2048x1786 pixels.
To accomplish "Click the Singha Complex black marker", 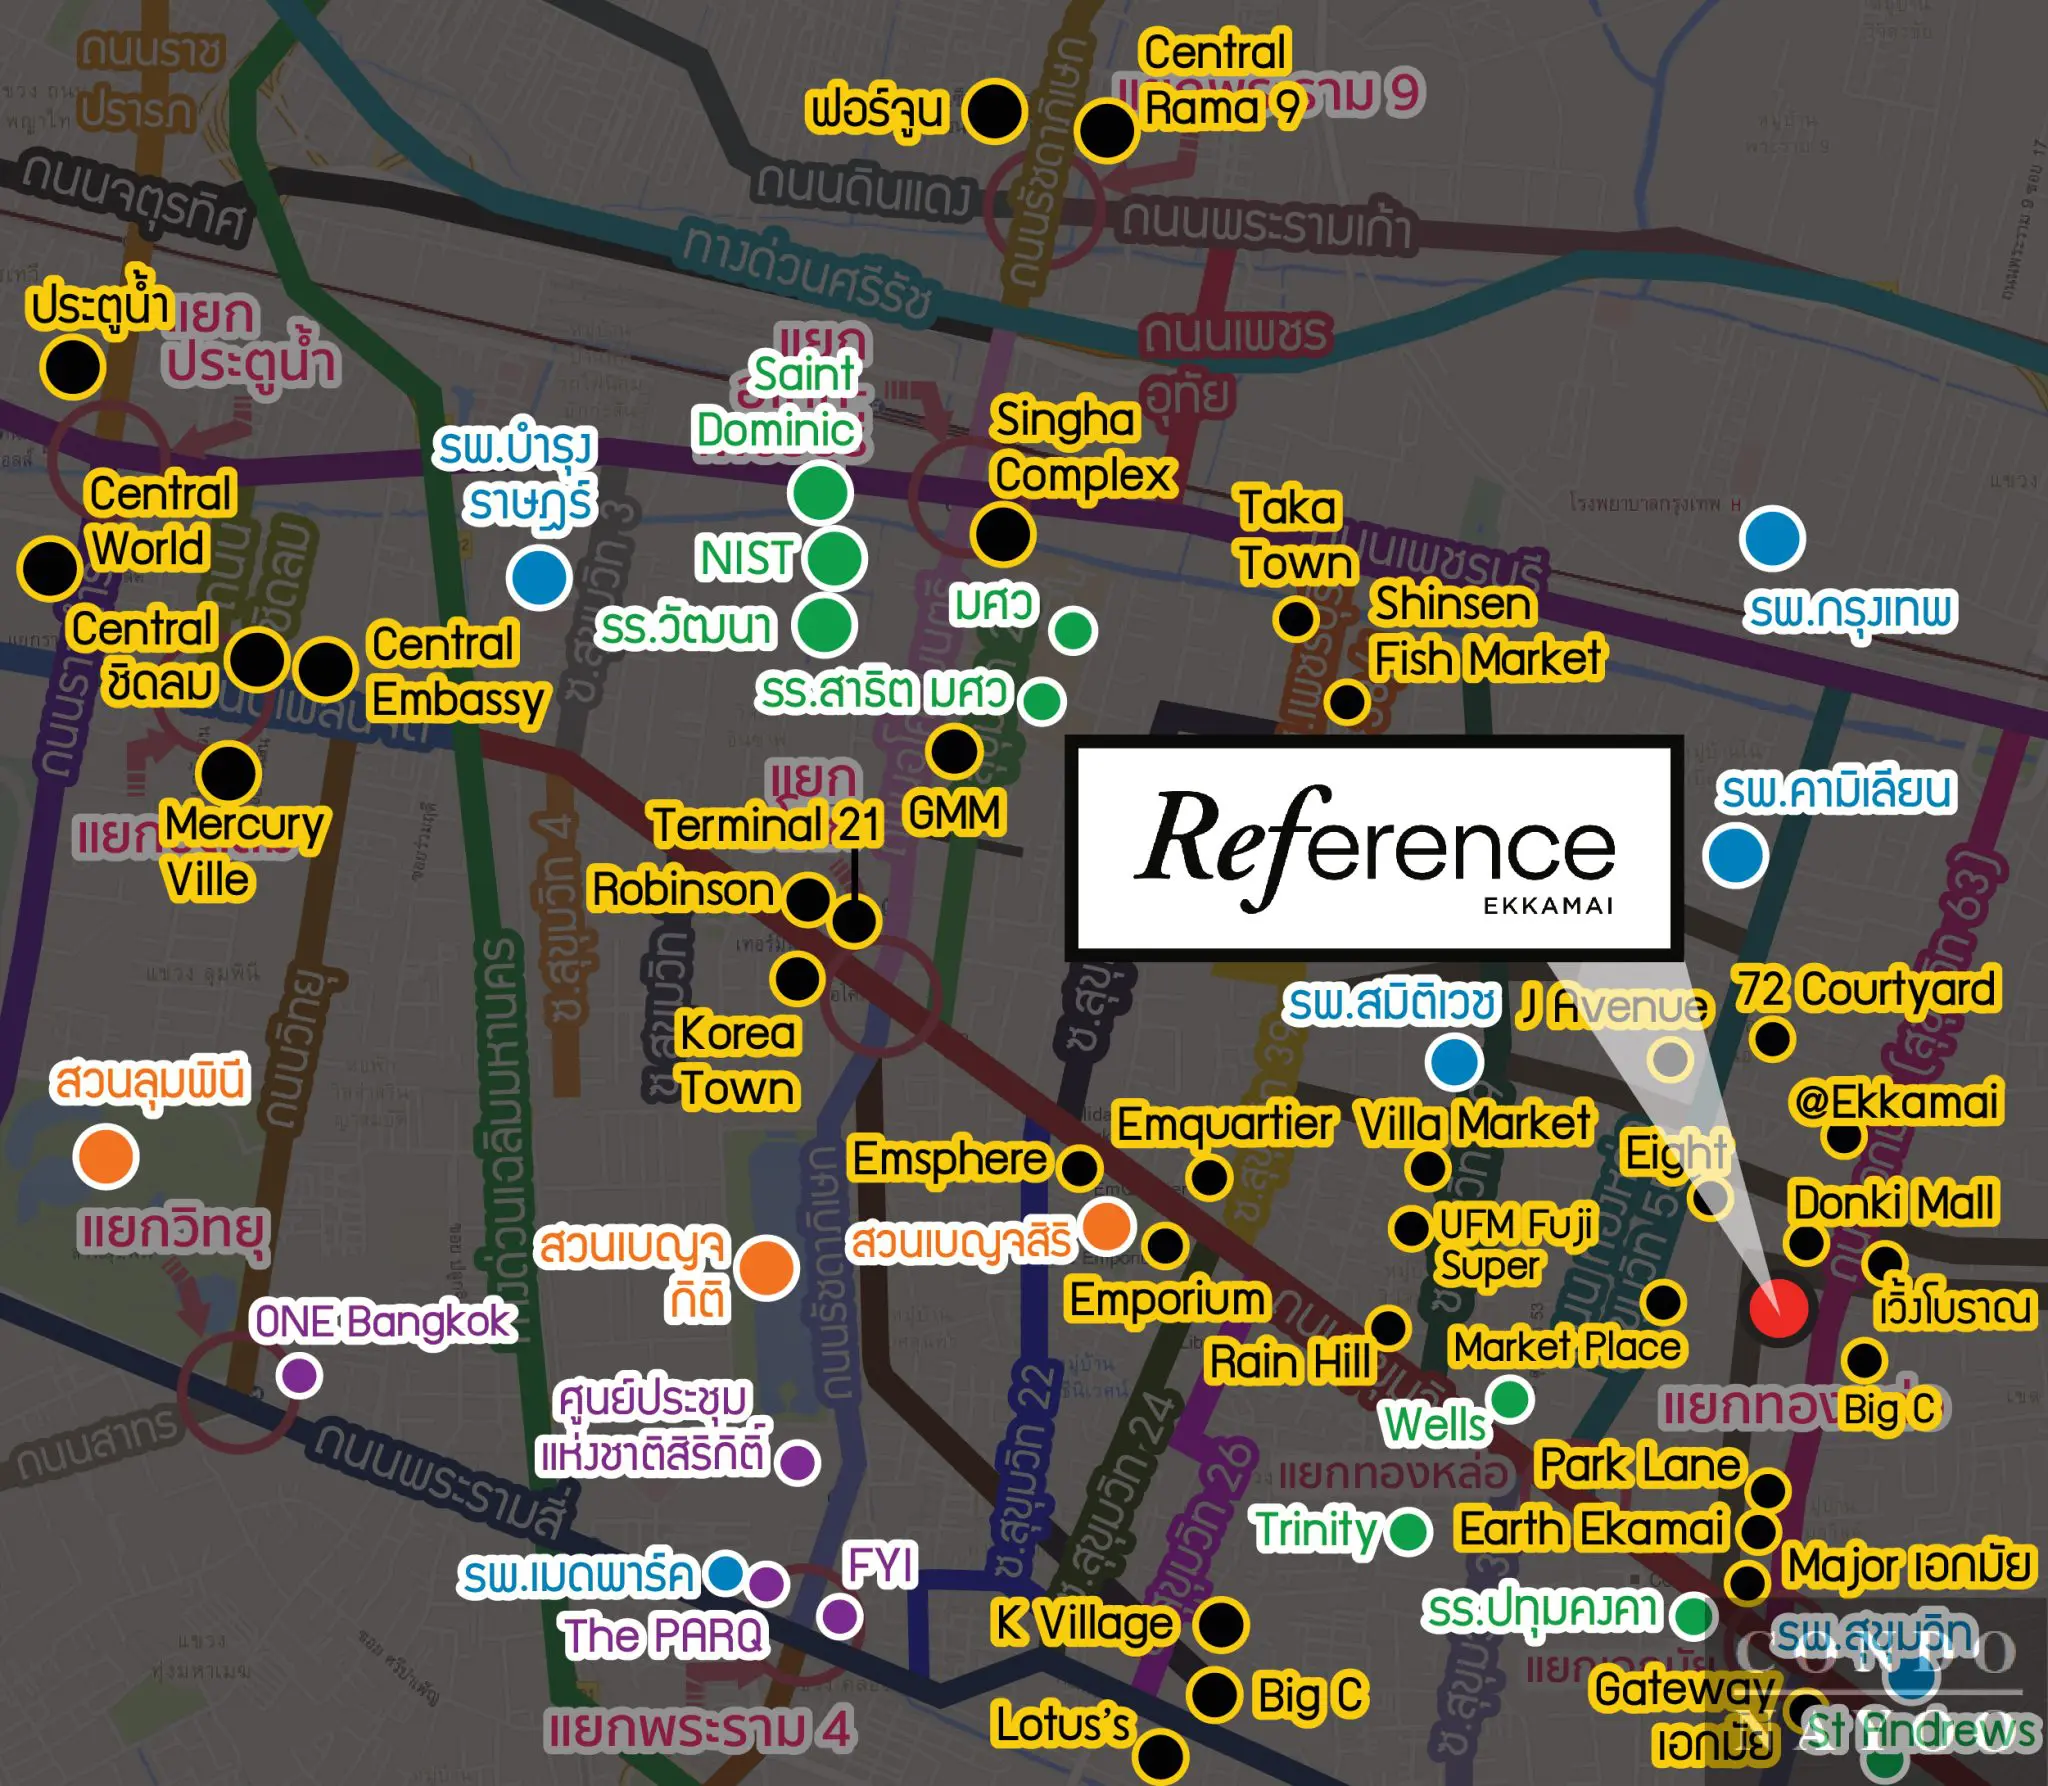I will click(1002, 534).
